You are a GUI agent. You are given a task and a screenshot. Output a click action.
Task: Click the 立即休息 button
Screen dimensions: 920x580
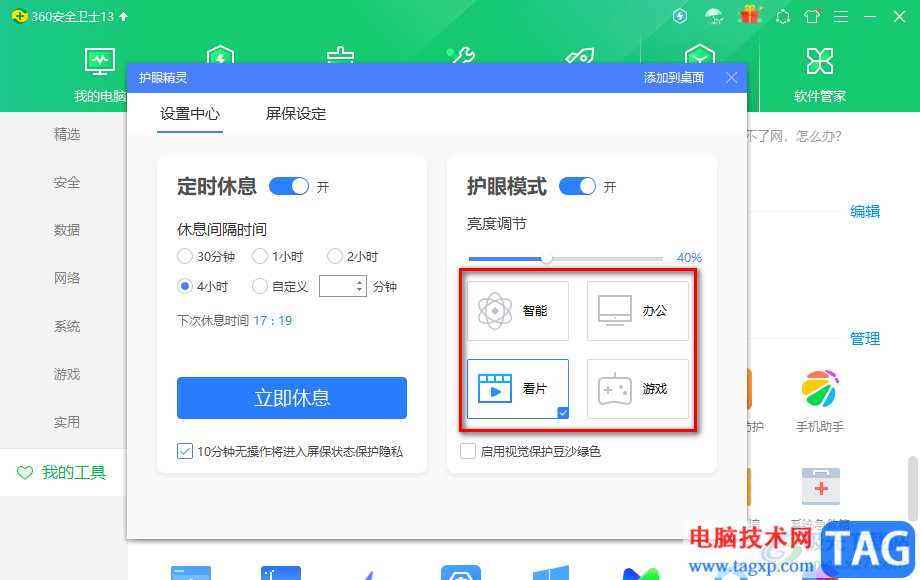point(292,398)
